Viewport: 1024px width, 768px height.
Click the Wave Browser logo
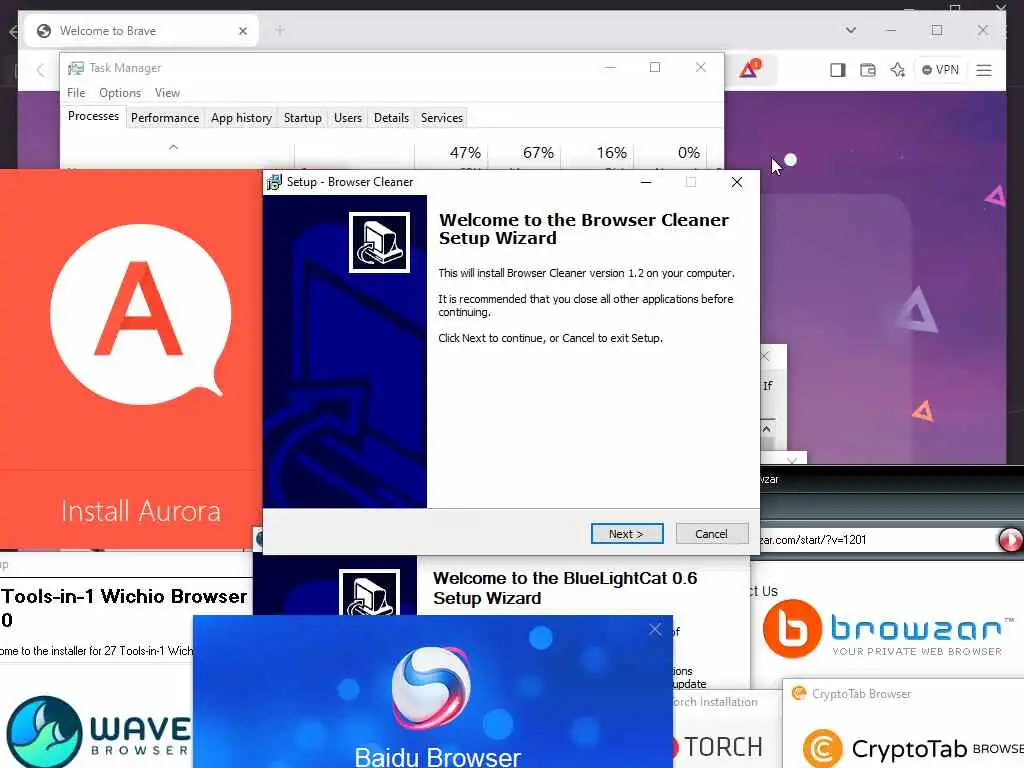[x=98, y=731]
